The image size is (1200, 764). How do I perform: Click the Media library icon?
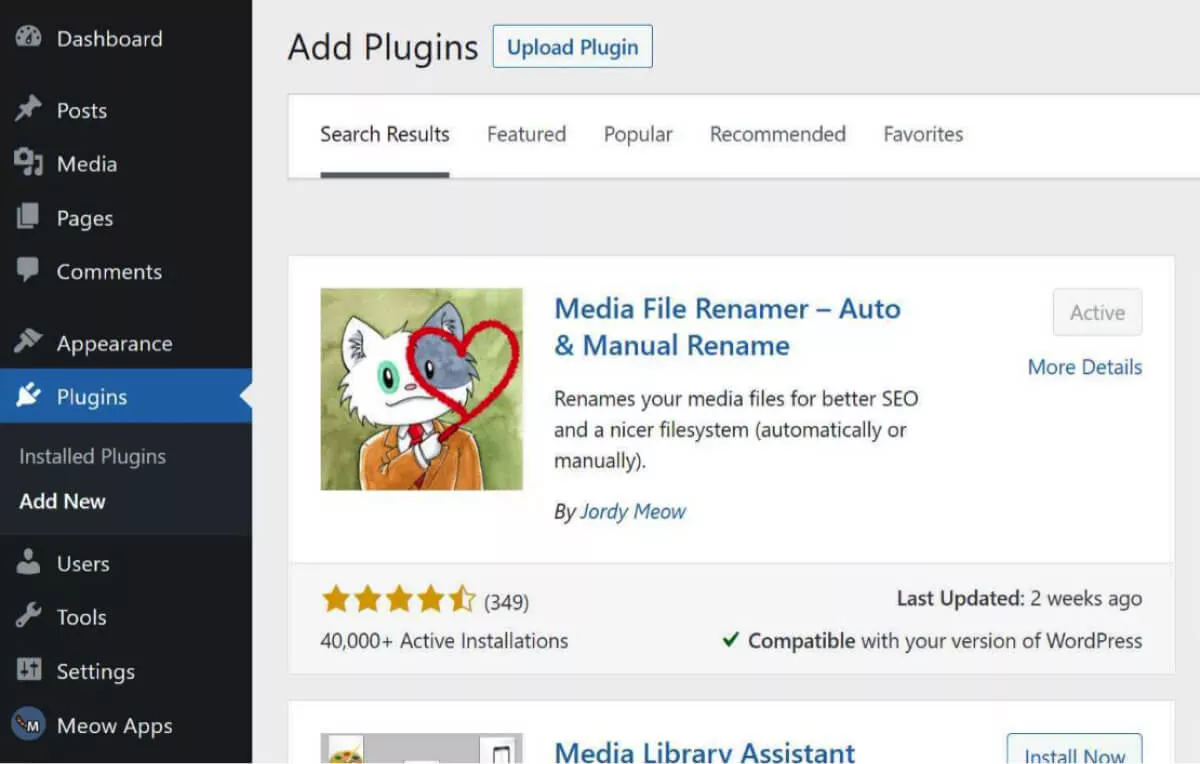coord(28,163)
